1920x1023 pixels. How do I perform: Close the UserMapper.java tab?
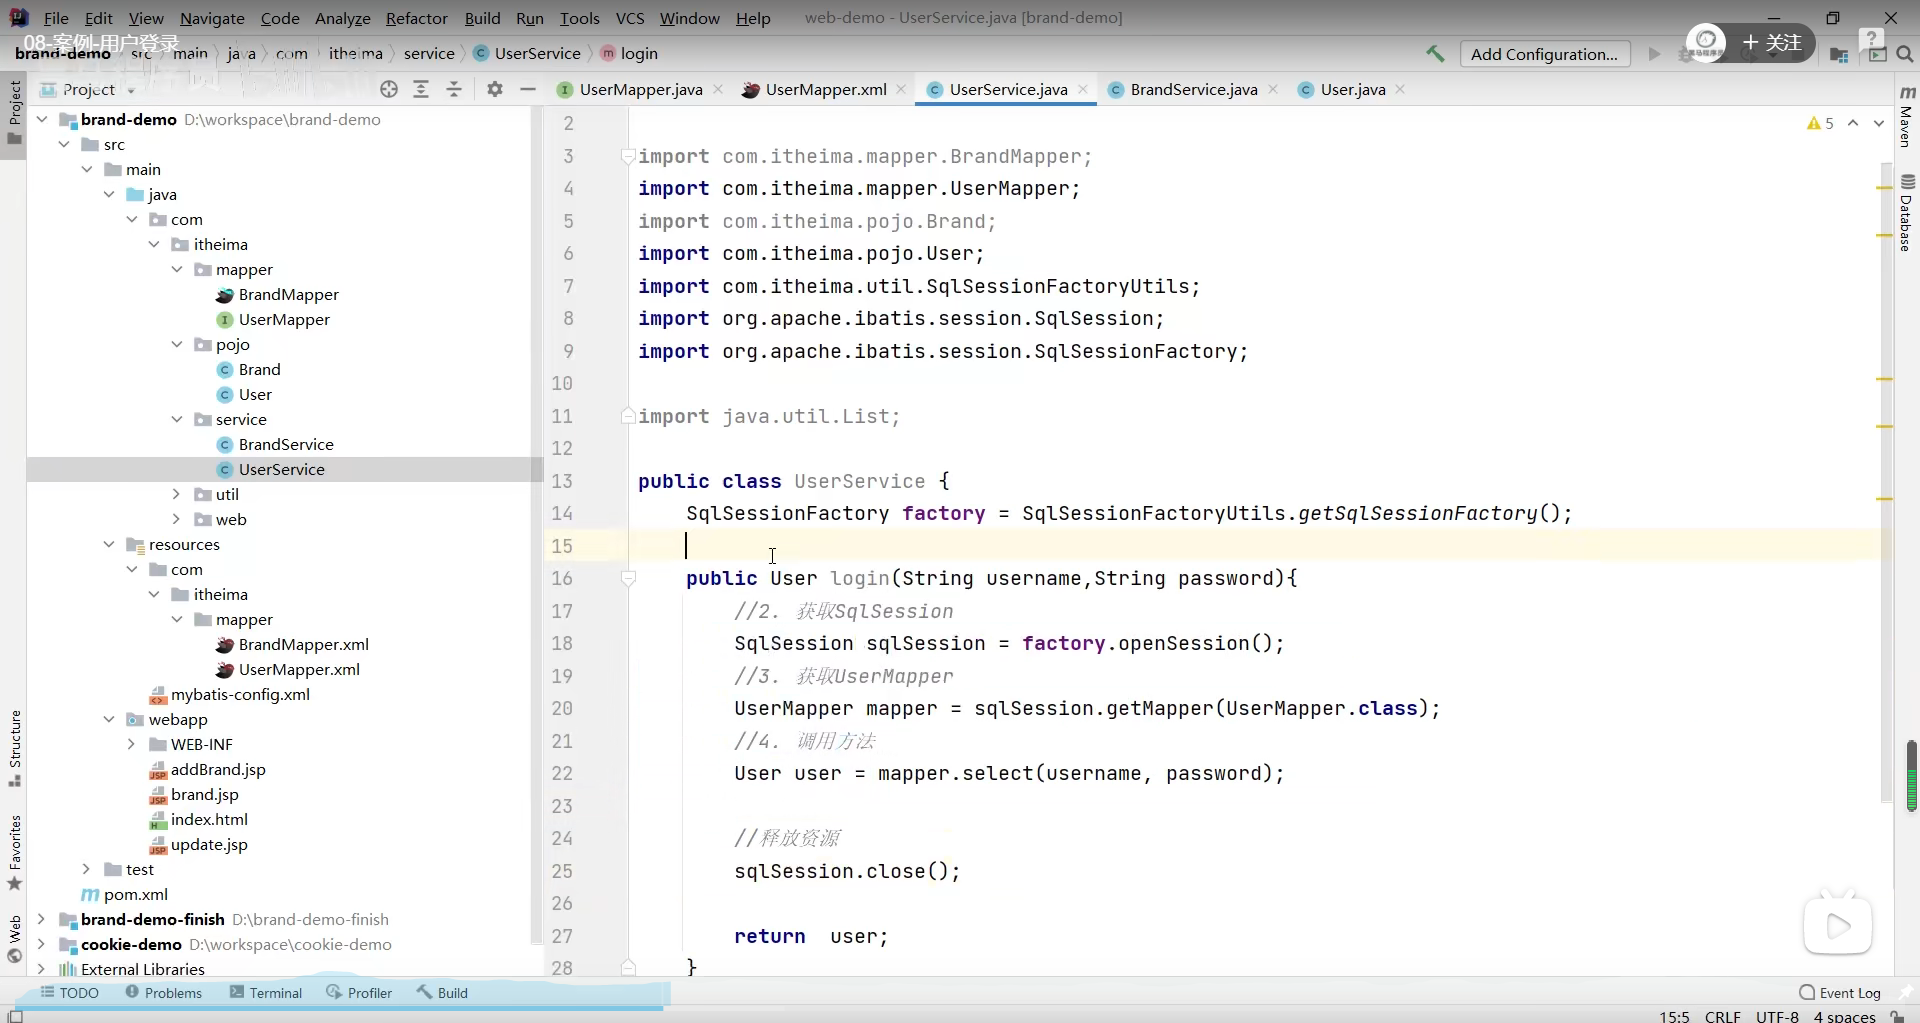[718, 89]
